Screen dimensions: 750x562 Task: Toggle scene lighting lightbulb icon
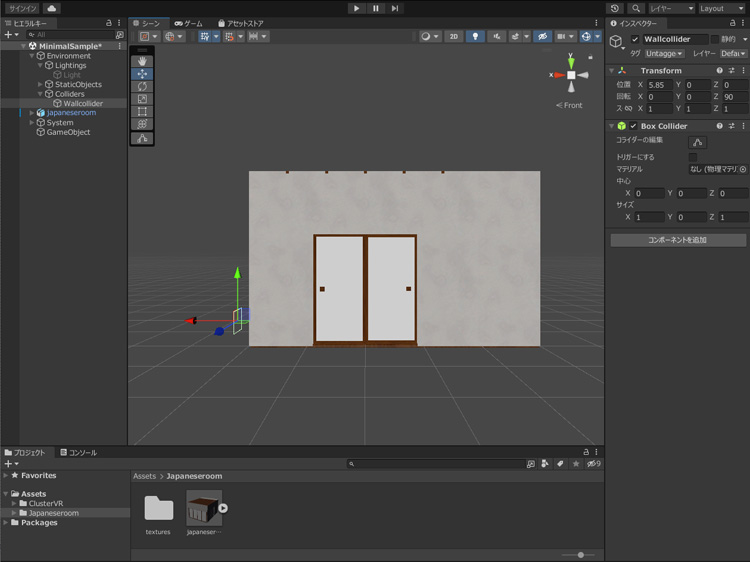475,36
